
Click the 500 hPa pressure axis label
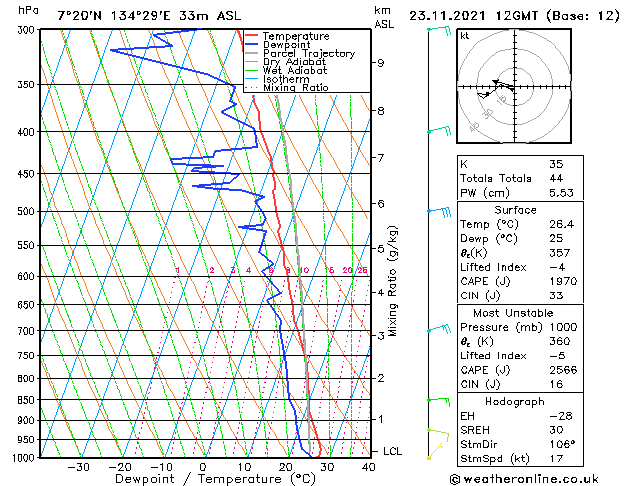coord(26,211)
